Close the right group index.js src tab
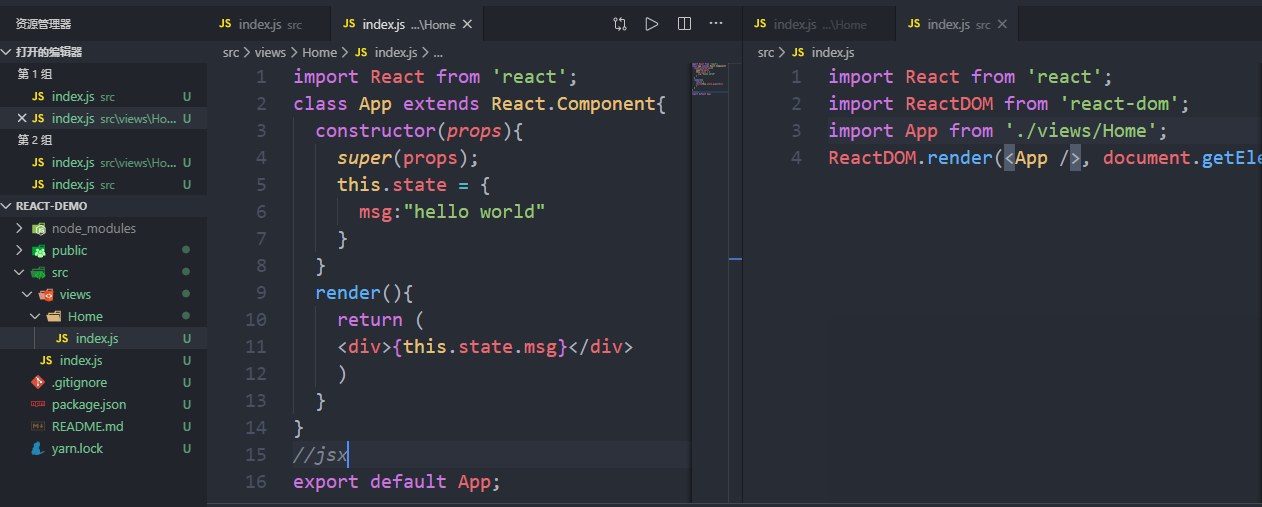Image resolution: width=1262 pixels, height=507 pixels. tap(1003, 24)
